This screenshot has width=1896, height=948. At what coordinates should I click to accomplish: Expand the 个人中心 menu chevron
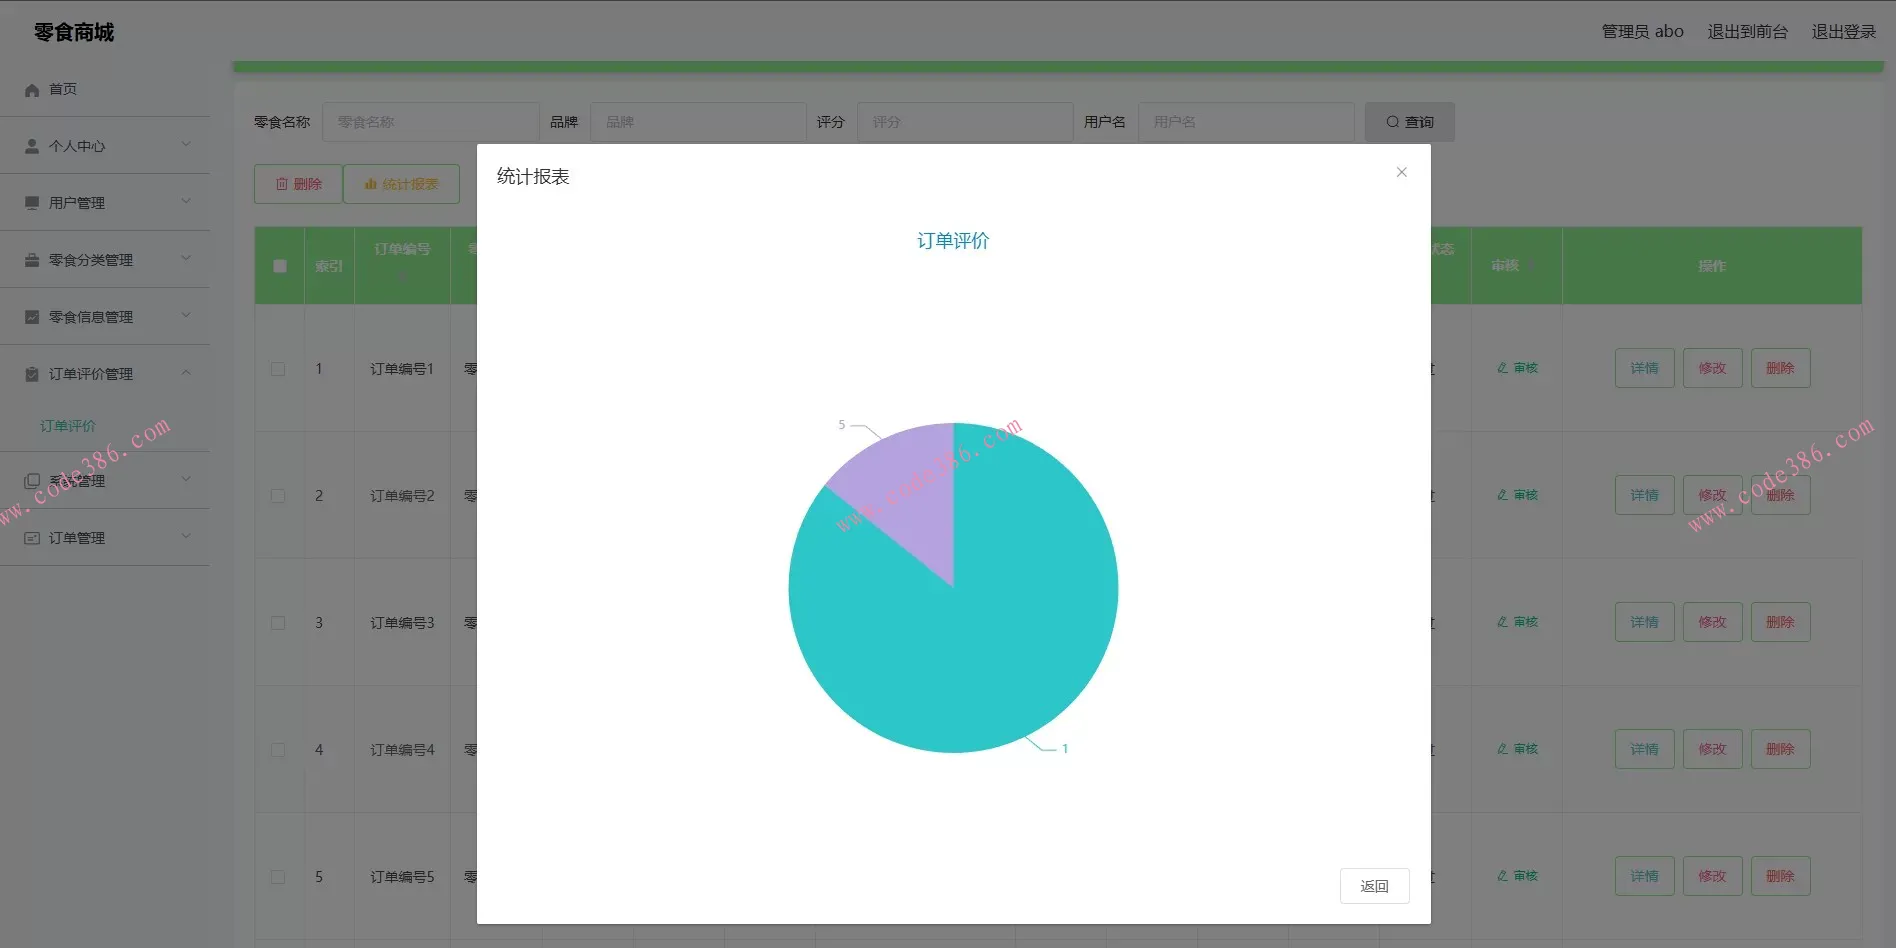[186, 145]
